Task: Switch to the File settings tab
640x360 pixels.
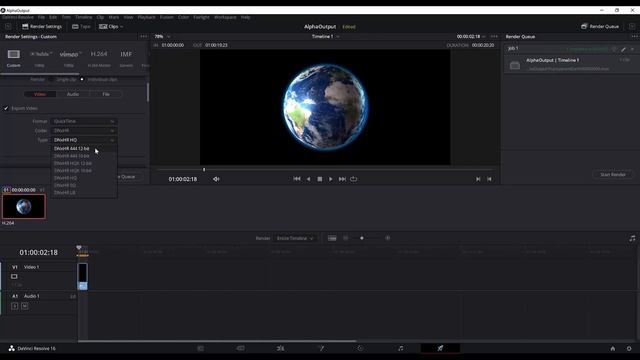Action: pos(106,94)
